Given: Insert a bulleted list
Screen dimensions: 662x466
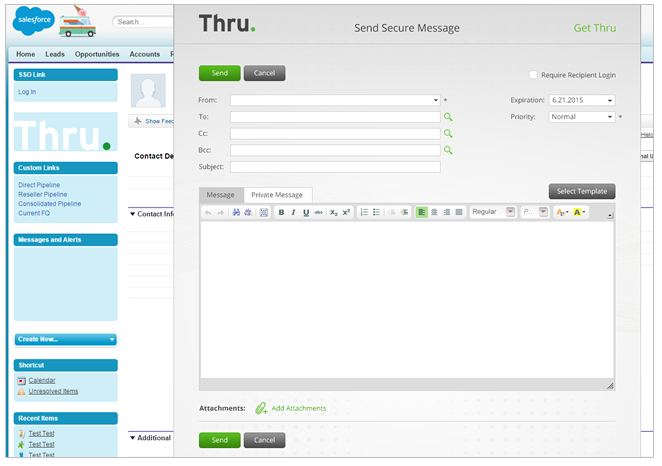Looking at the screenshot, I should (x=377, y=212).
